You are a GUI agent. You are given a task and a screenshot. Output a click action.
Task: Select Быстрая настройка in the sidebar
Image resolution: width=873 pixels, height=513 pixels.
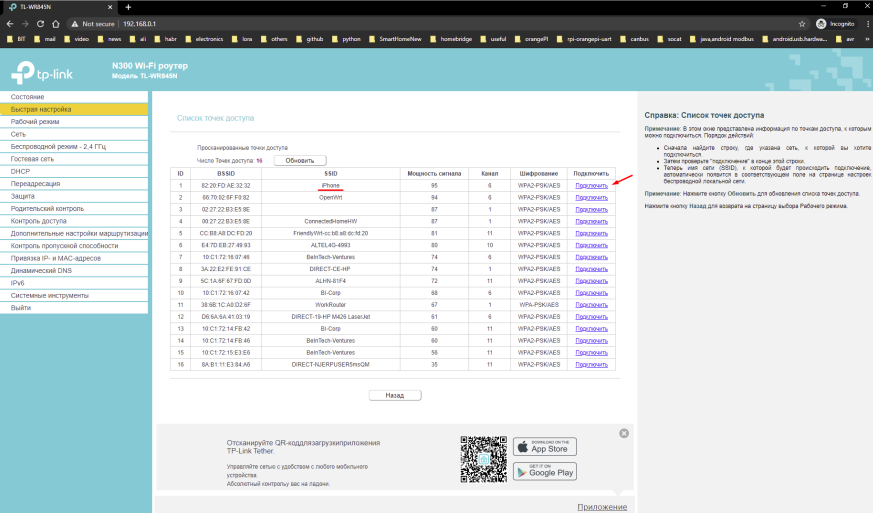(74, 109)
